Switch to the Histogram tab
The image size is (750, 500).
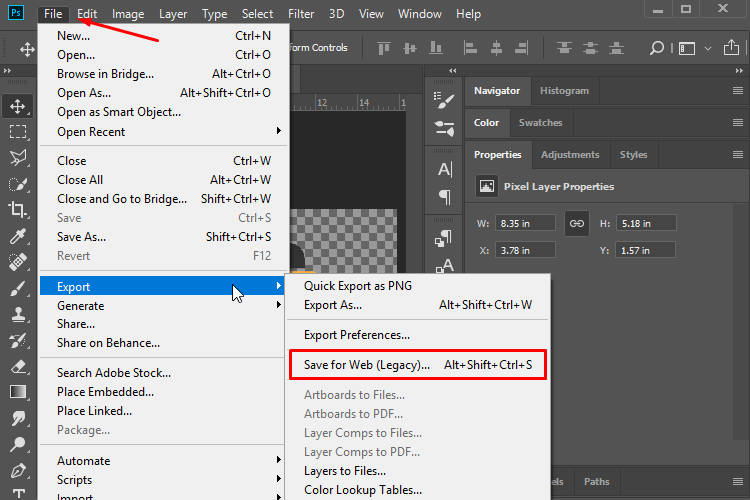coord(564,90)
